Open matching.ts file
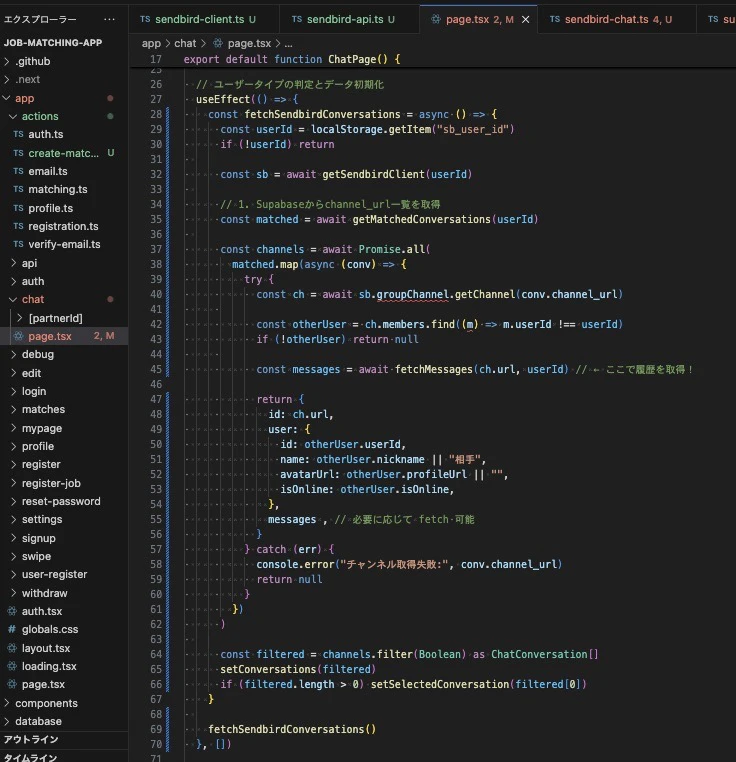The width and height of the screenshot is (736, 762). click(64, 189)
